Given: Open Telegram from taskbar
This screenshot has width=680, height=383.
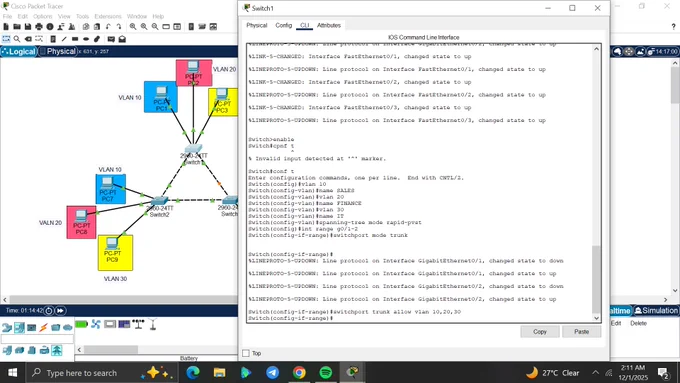Looking at the screenshot, I should (272, 373).
